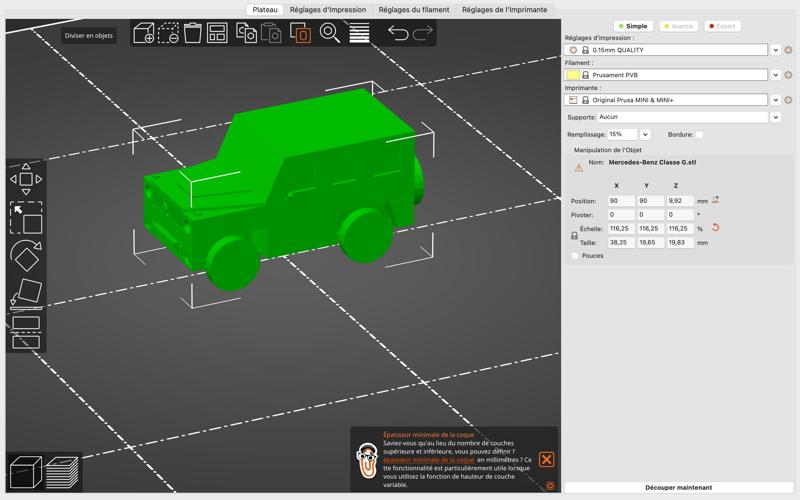Select the Scale tool in left toolbar
Screen dimensions: 800x500
26,218
